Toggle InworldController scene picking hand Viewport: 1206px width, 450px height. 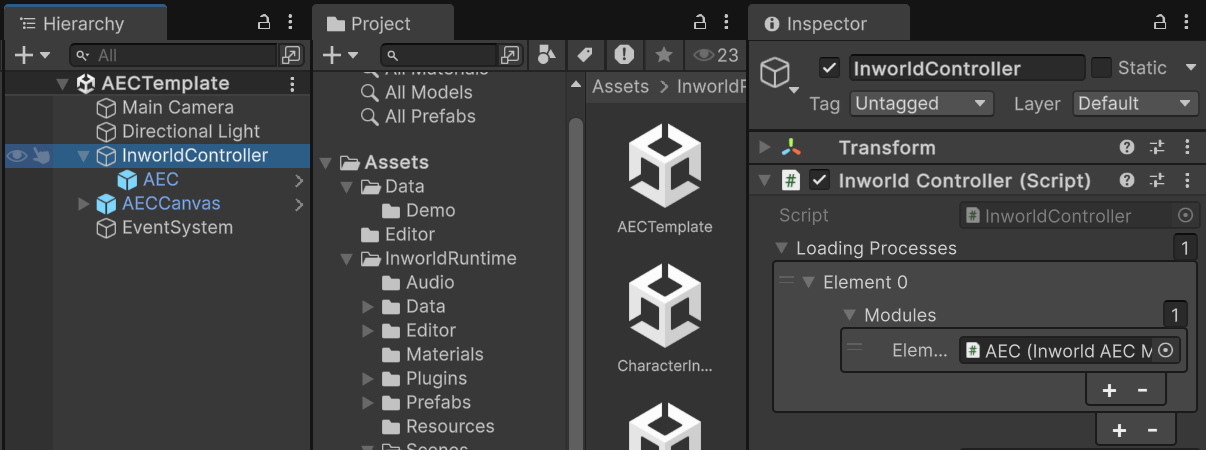(41, 155)
